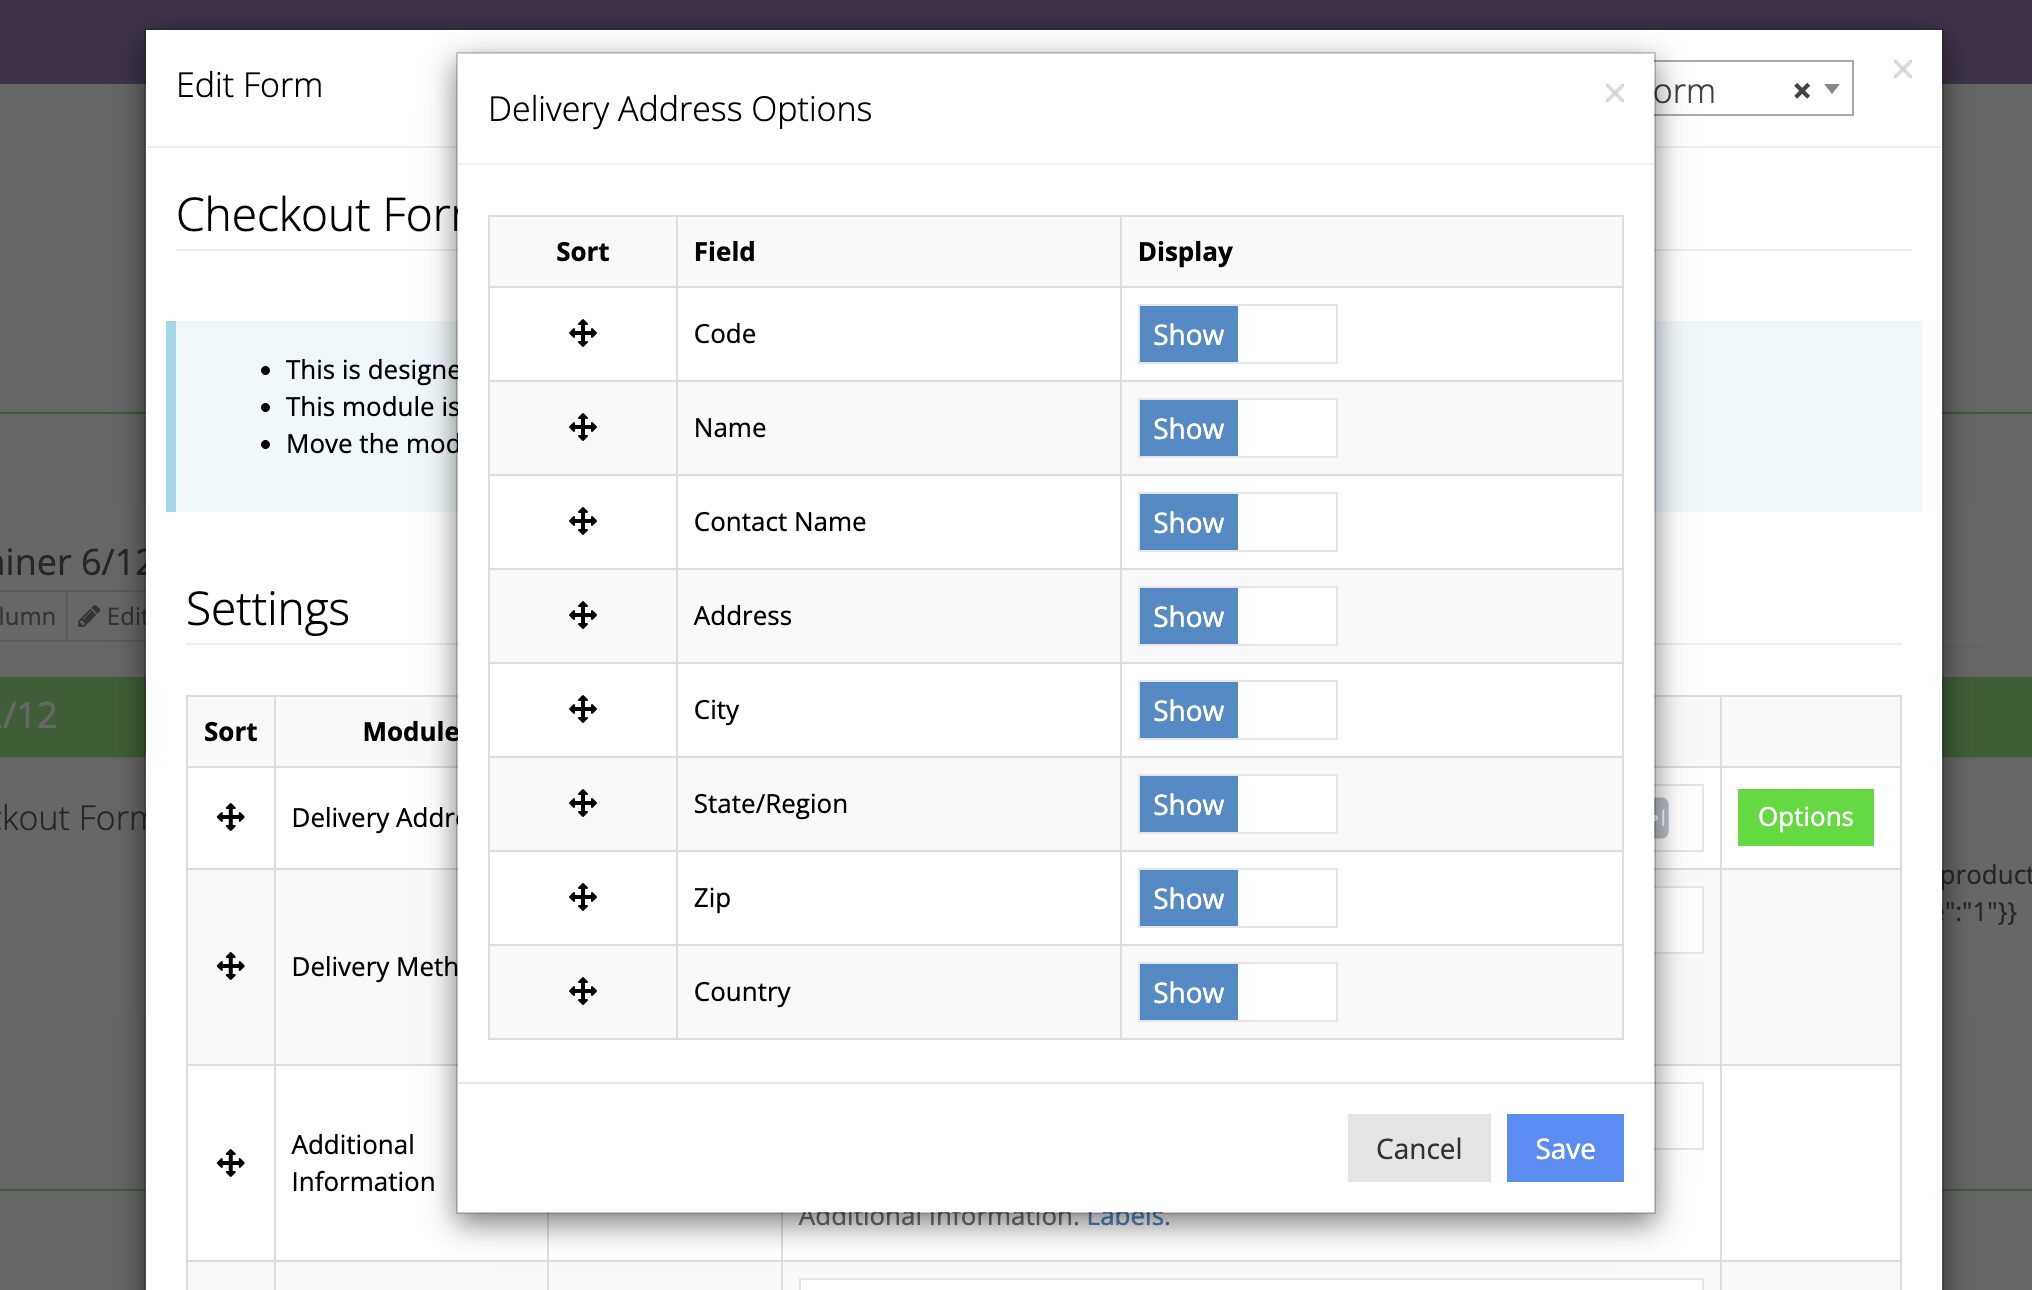
Task: Open the Labels link
Action: [1125, 1218]
